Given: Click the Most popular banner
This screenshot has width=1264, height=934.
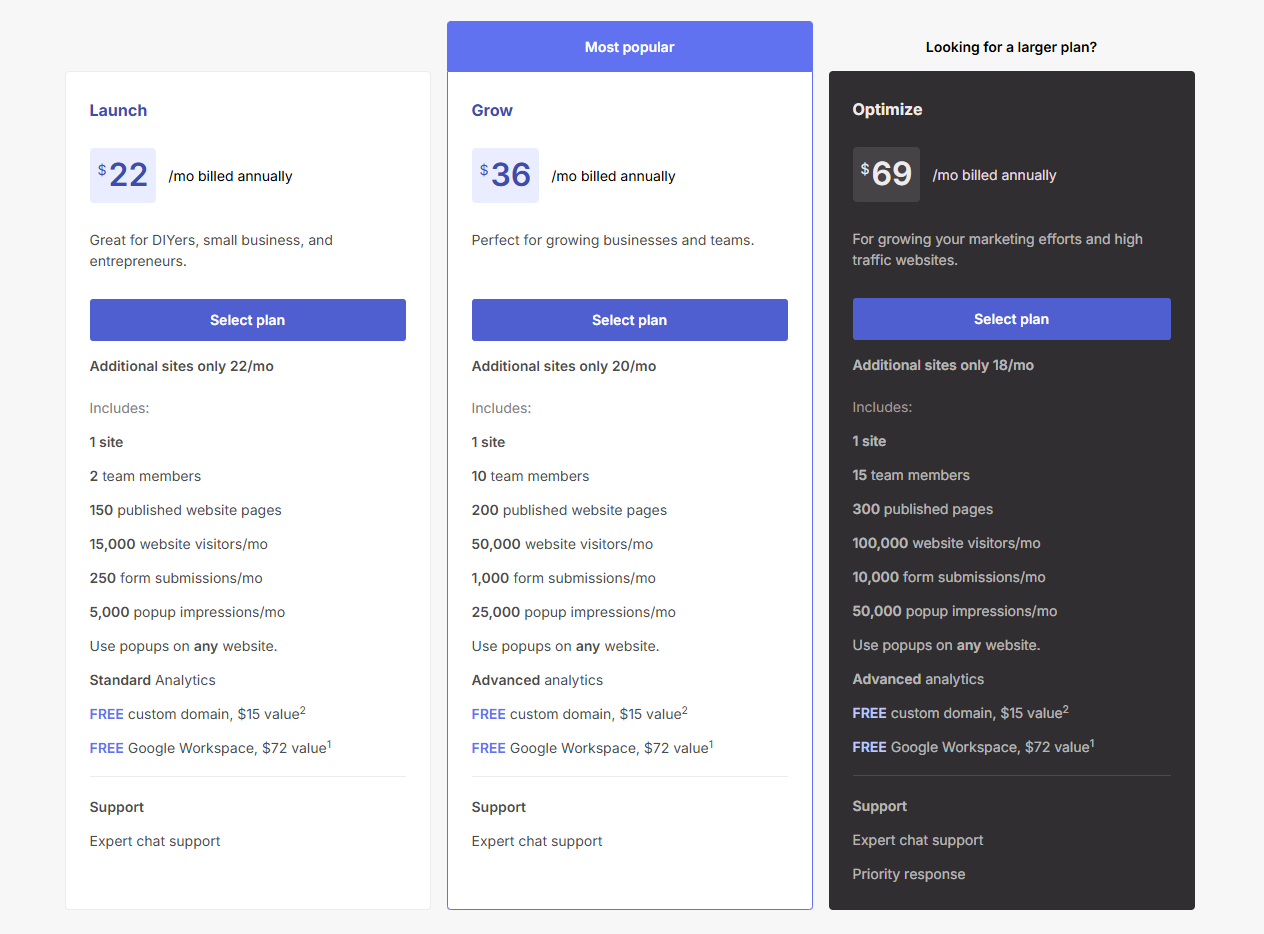Looking at the screenshot, I should pos(629,47).
